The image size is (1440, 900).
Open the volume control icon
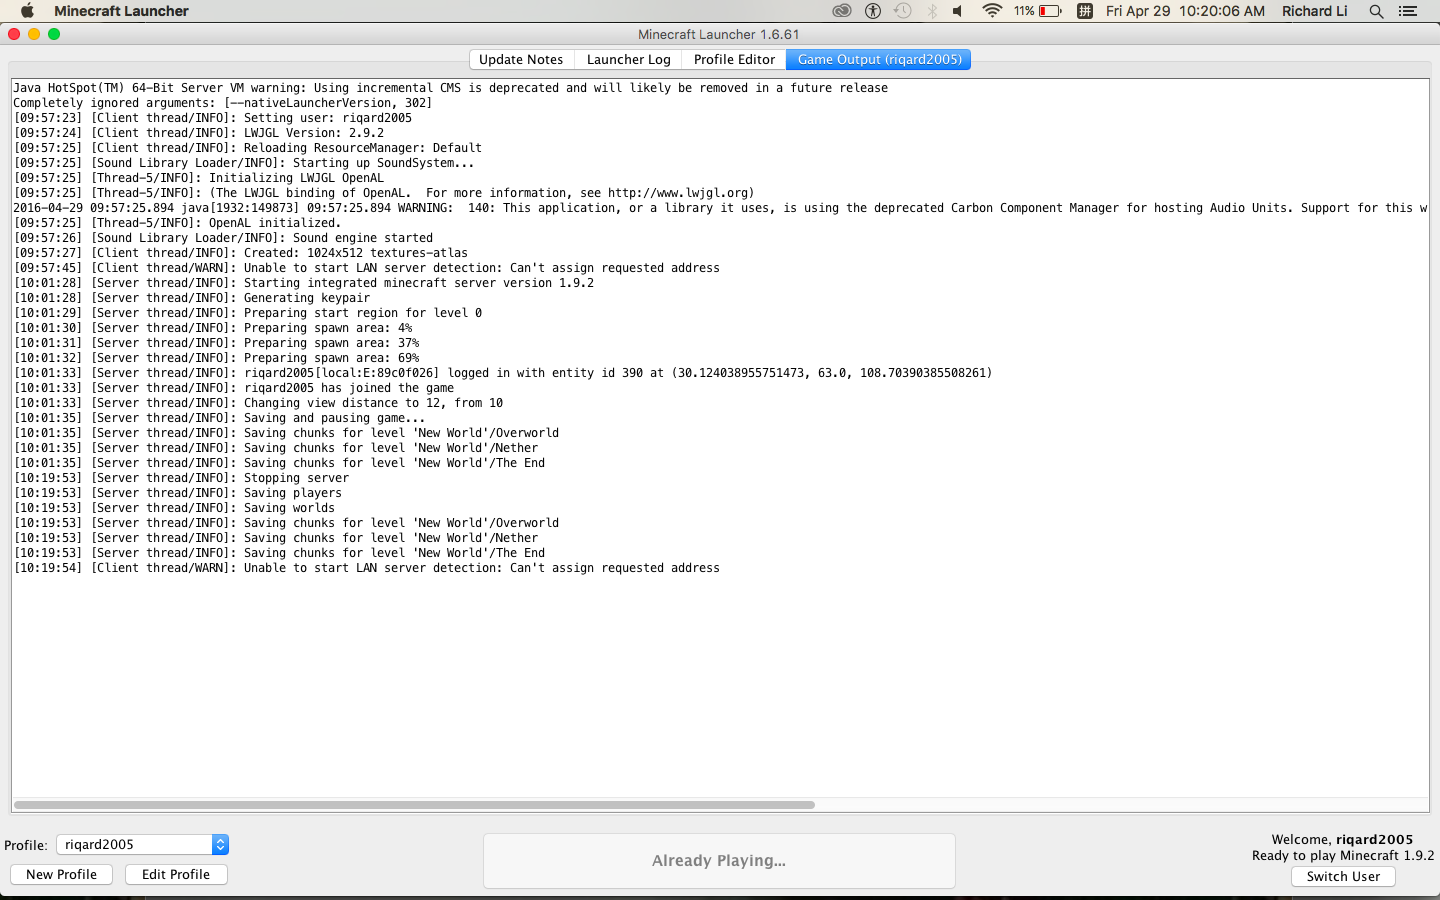(x=958, y=11)
